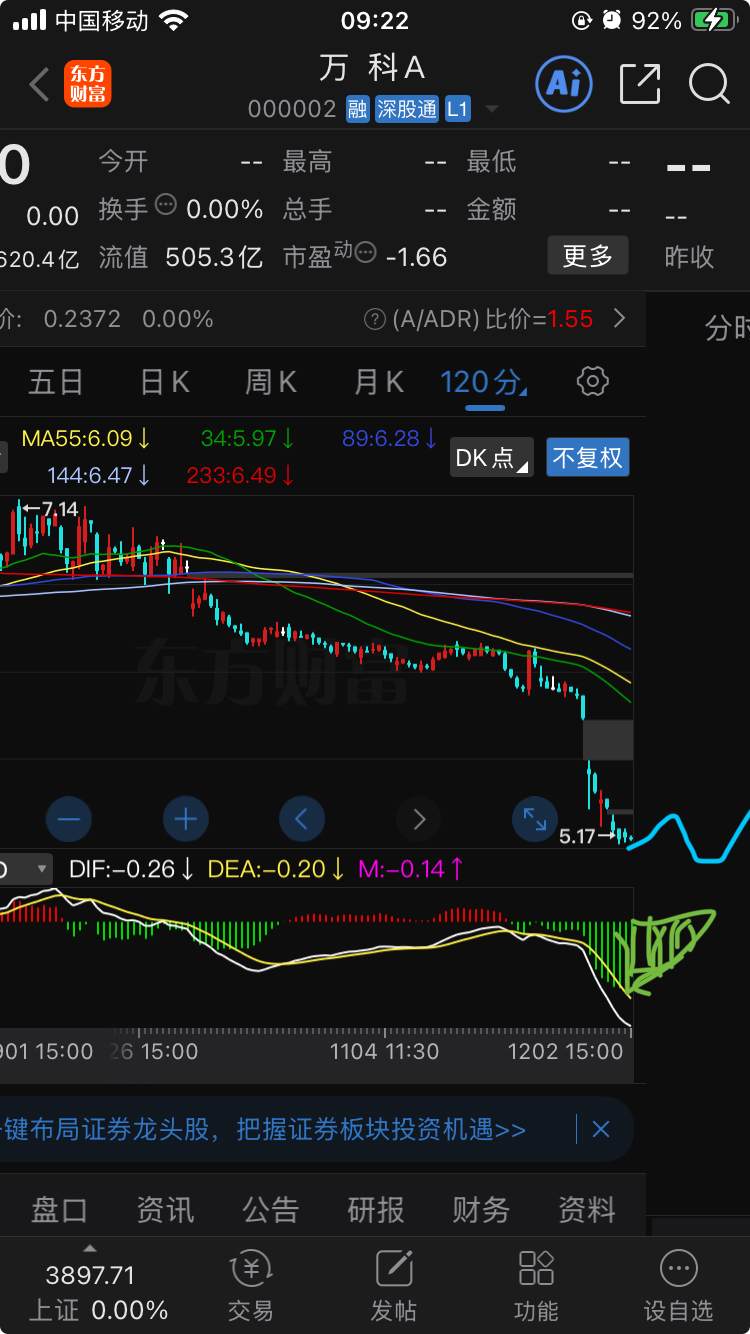Tap the 昨收 label
The image size is (750, 1334).
click(x=690, y=257)
